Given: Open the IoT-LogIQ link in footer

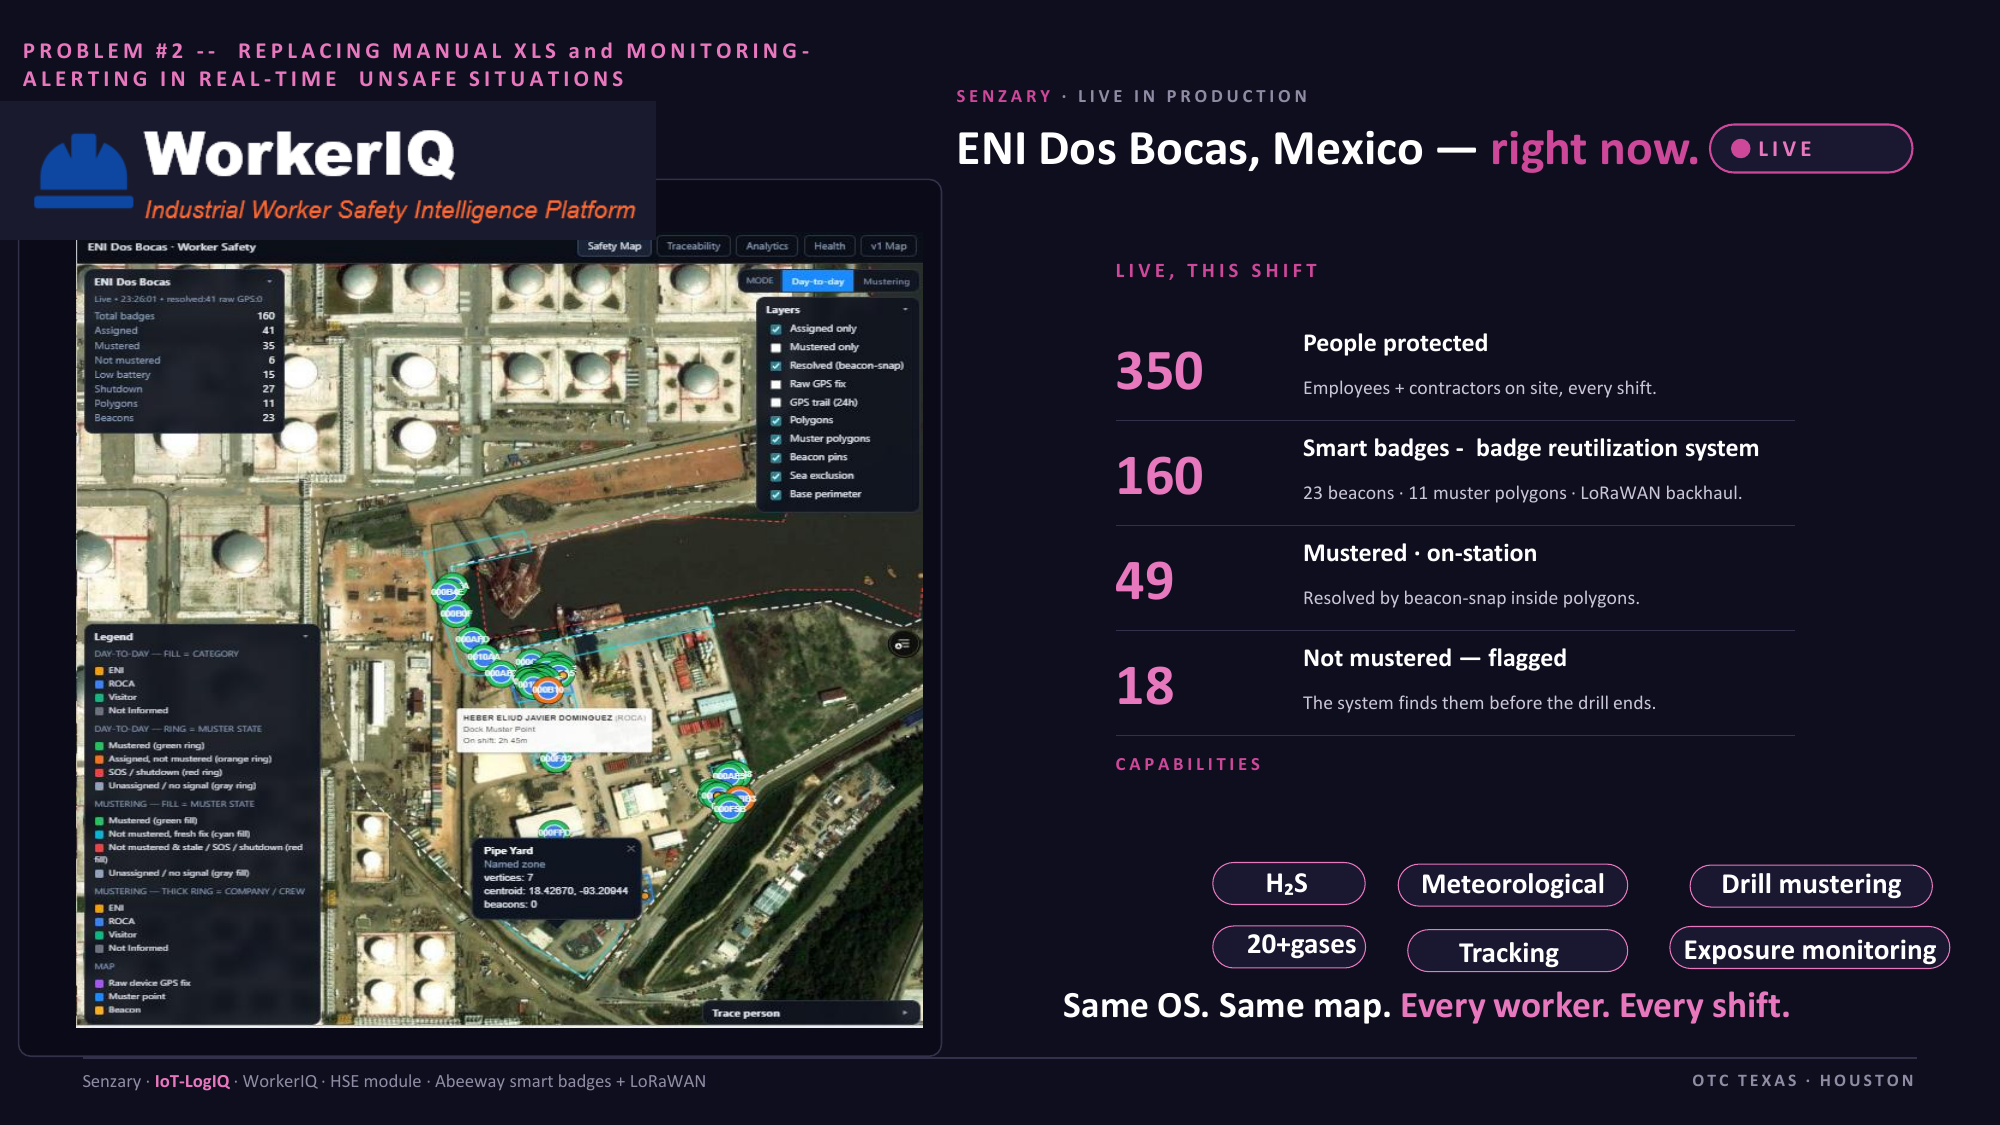Looking at the screenshot, I should coord(192,1081).
